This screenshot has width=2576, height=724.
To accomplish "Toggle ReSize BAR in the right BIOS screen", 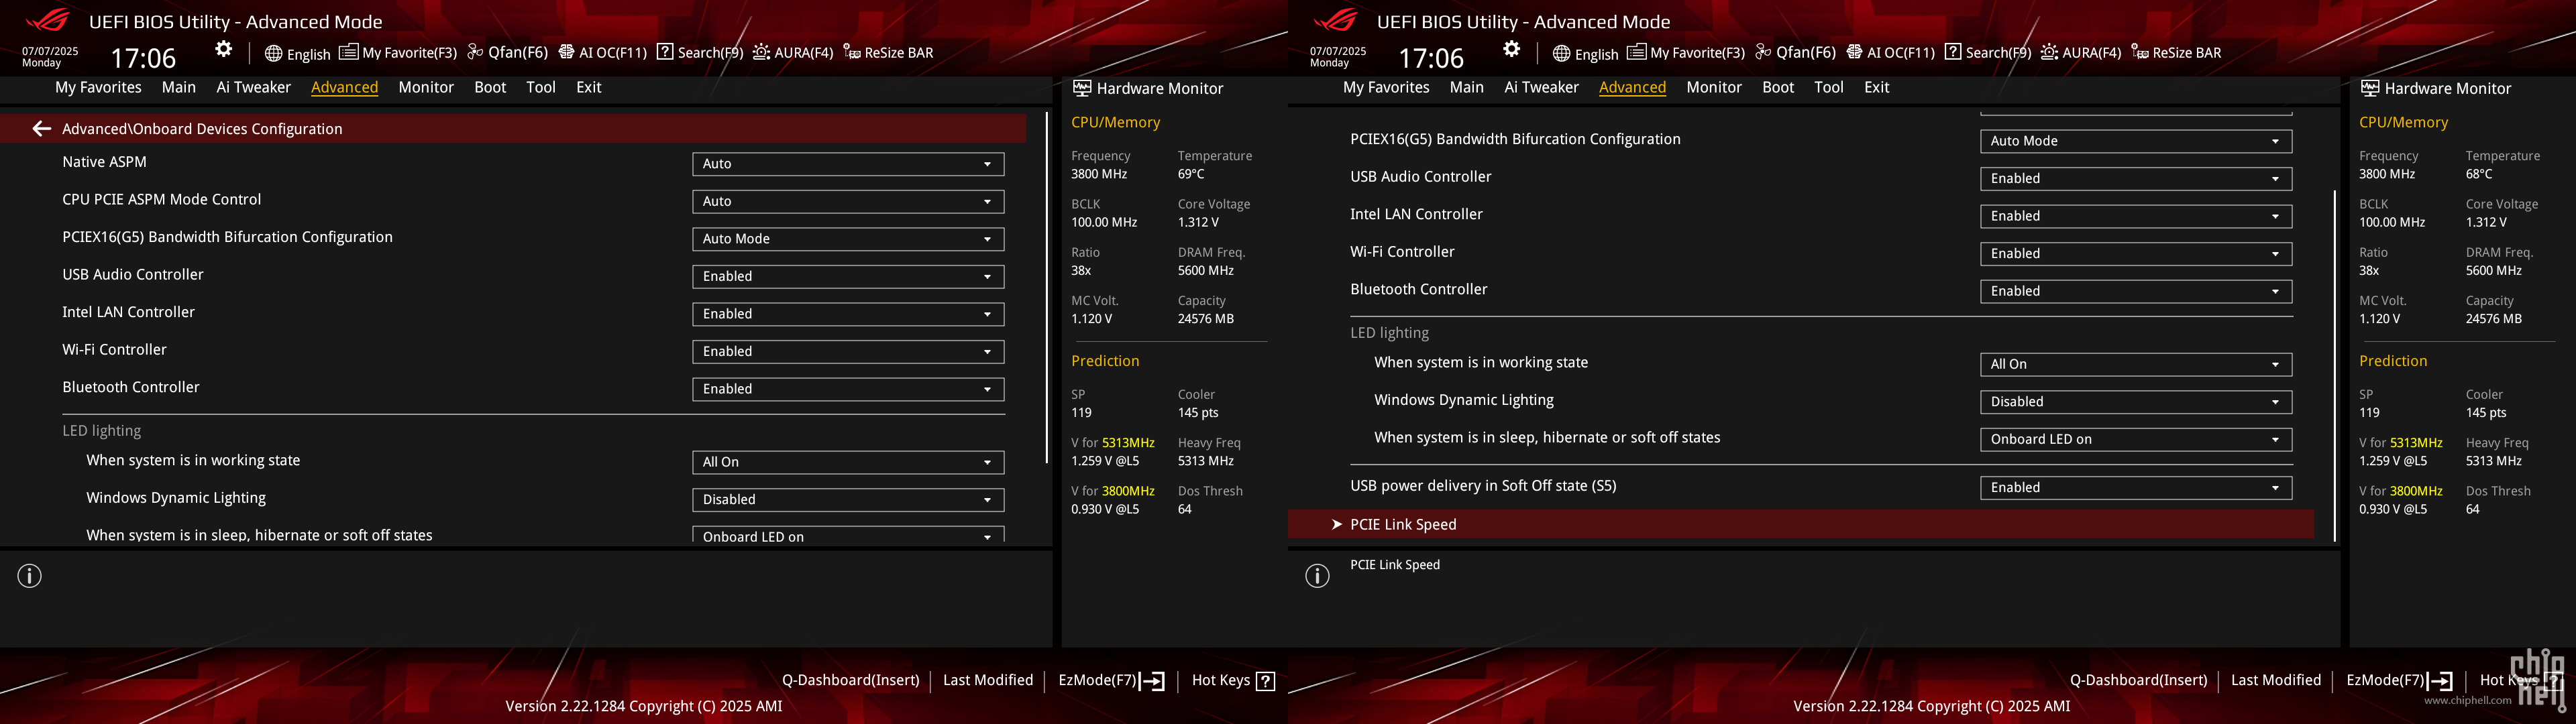I will tap(2176, 53).
